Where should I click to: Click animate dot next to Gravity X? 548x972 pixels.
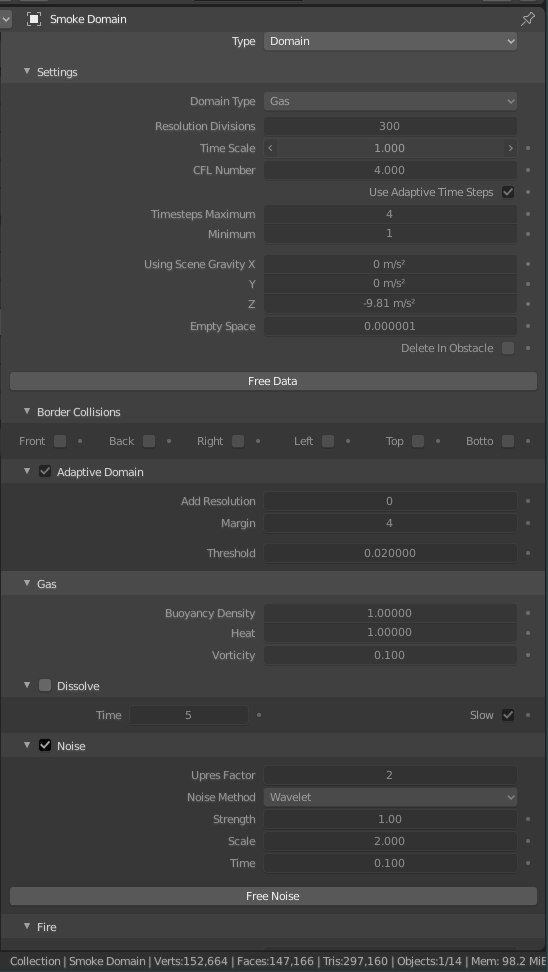click(x=528, y=264)
